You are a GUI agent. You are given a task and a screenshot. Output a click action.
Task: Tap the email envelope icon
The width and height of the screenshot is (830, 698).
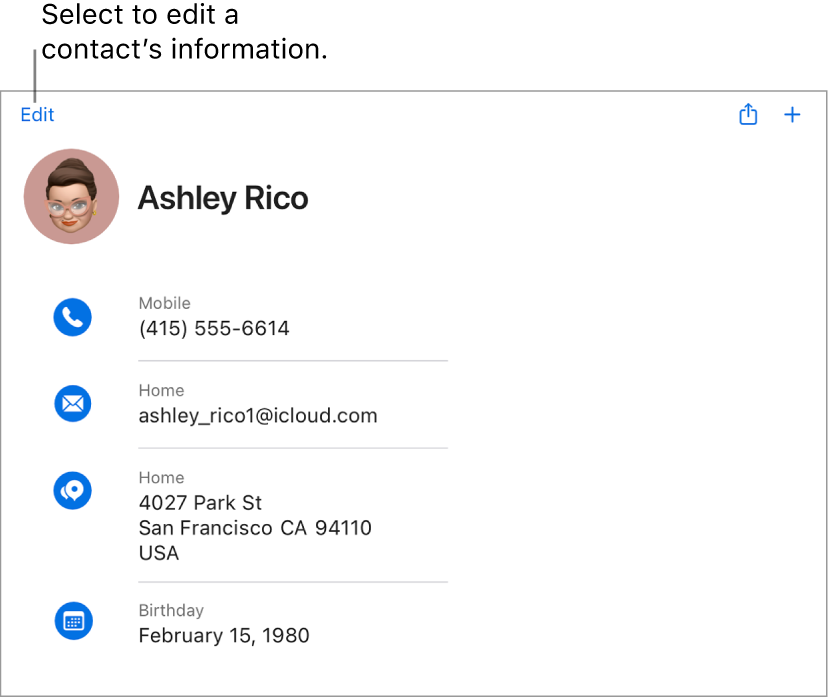tap(72, 404)
